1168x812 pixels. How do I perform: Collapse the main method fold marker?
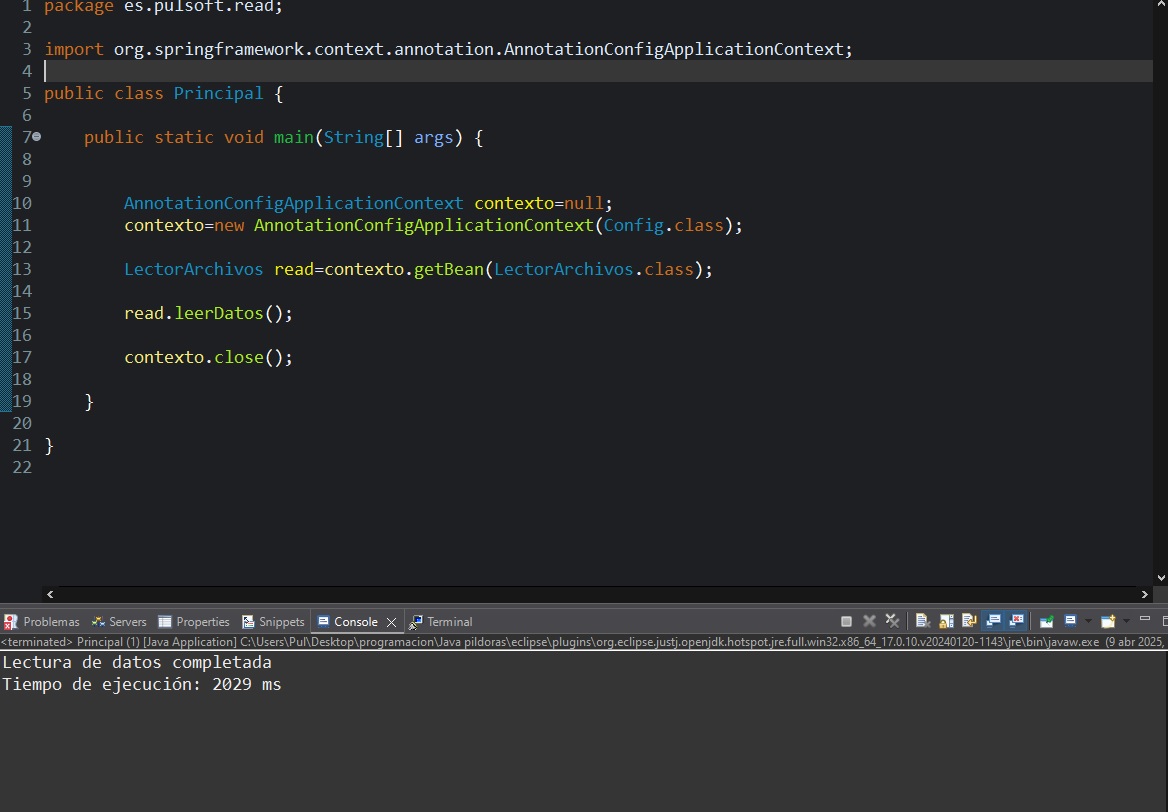pyautogui.click(x=37, y=137)
